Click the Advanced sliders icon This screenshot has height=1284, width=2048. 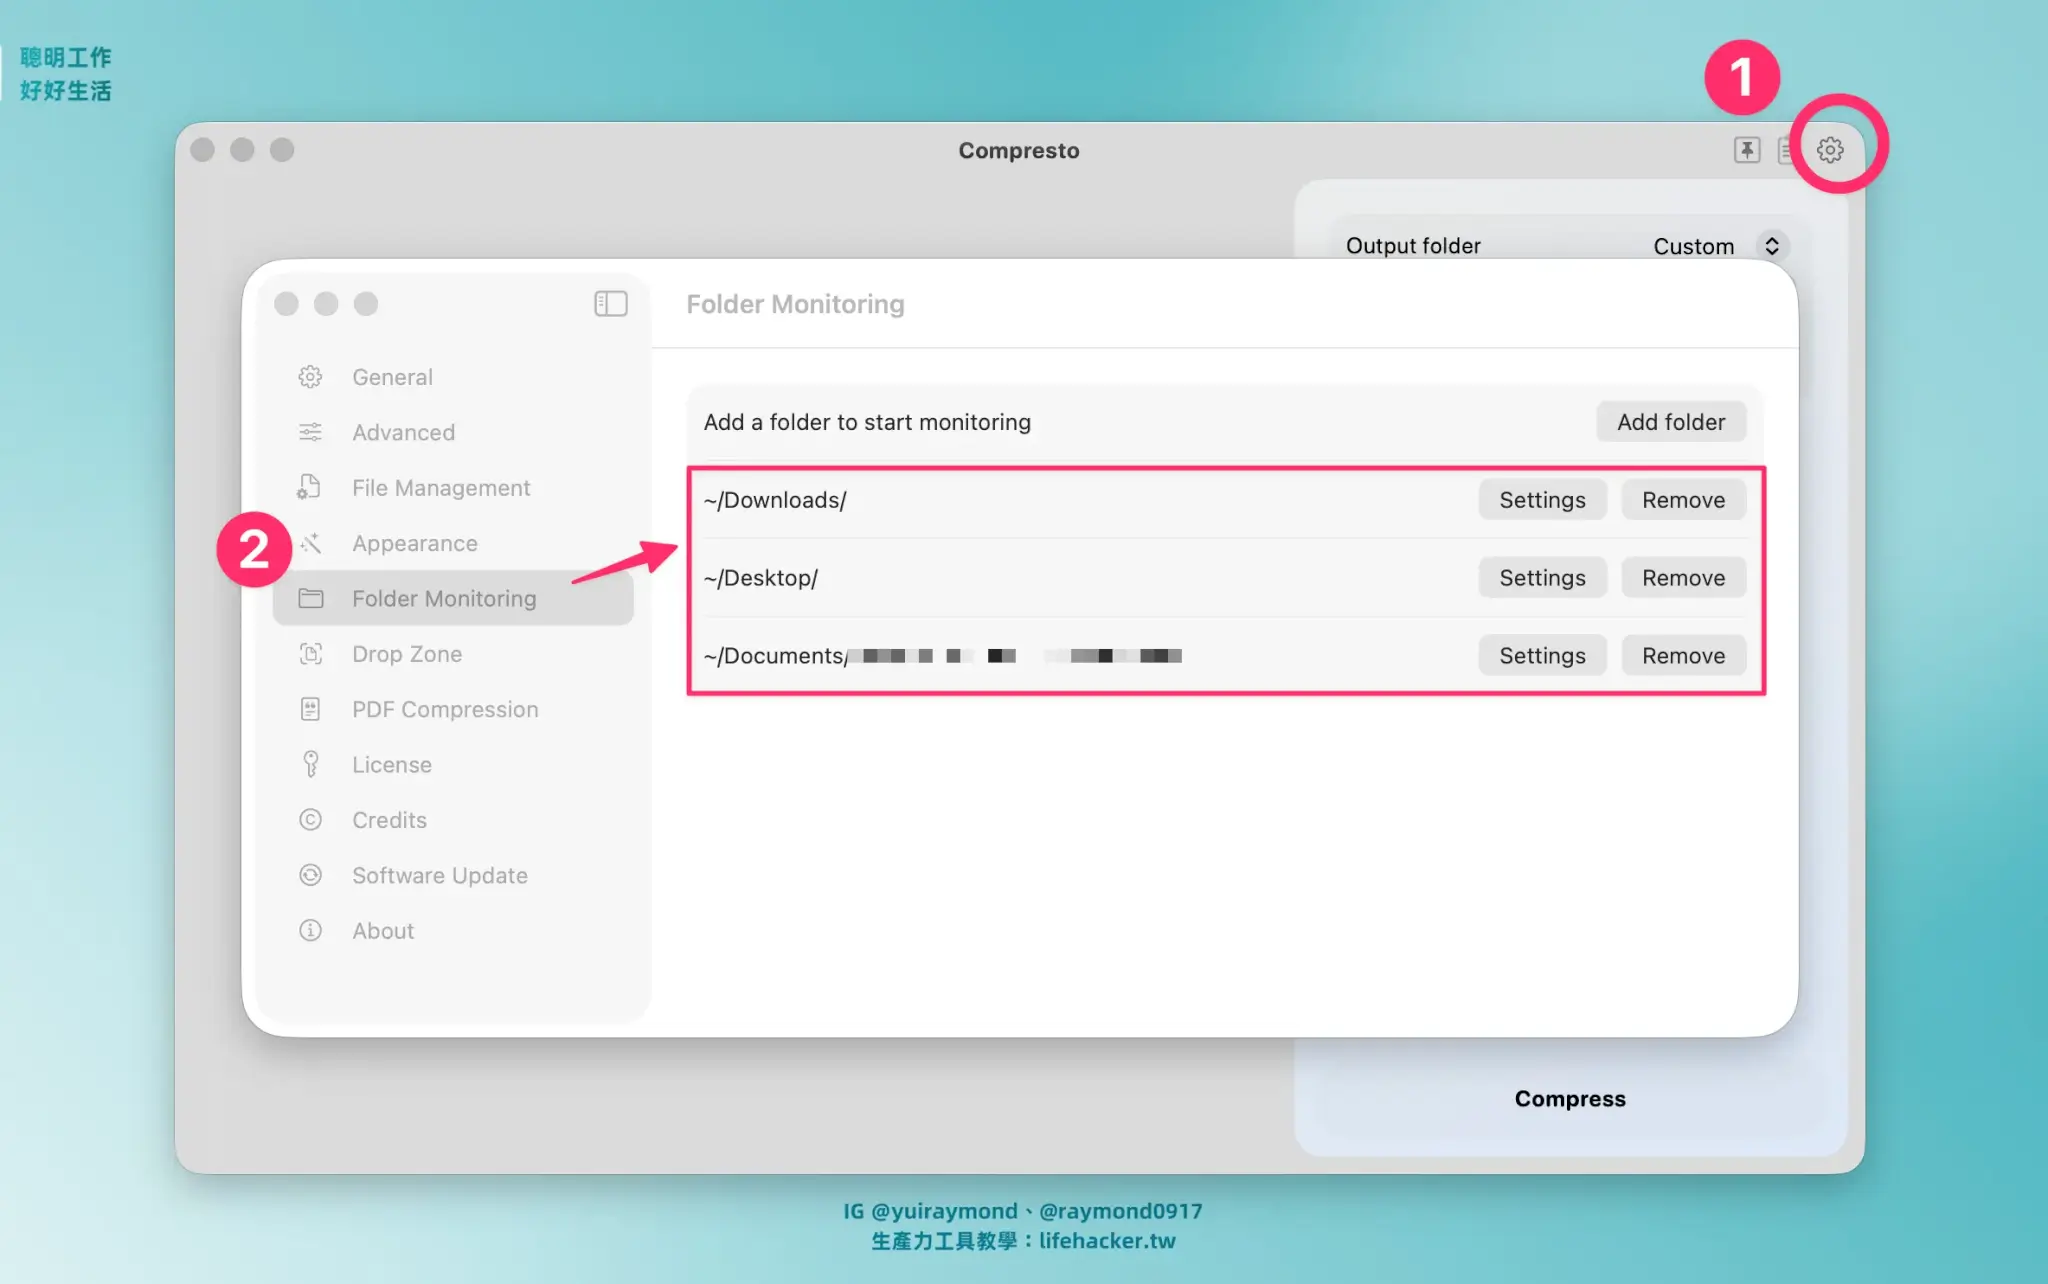point(310,432)
